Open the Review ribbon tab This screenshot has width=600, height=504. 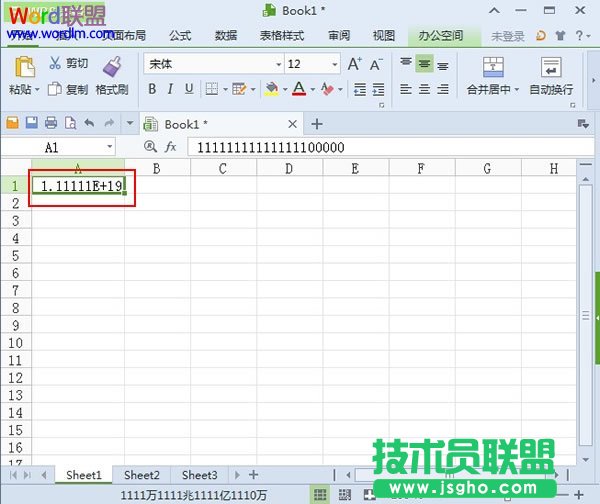[x=339, y=36]
